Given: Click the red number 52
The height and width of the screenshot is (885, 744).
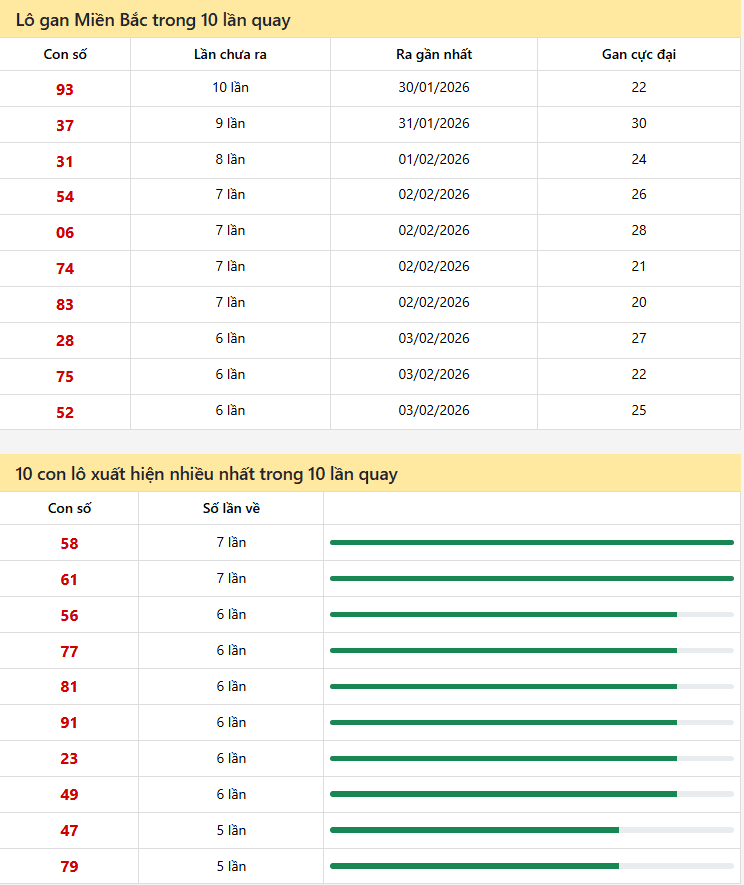Looking at the screenshot, I should [x=65, y=413].
